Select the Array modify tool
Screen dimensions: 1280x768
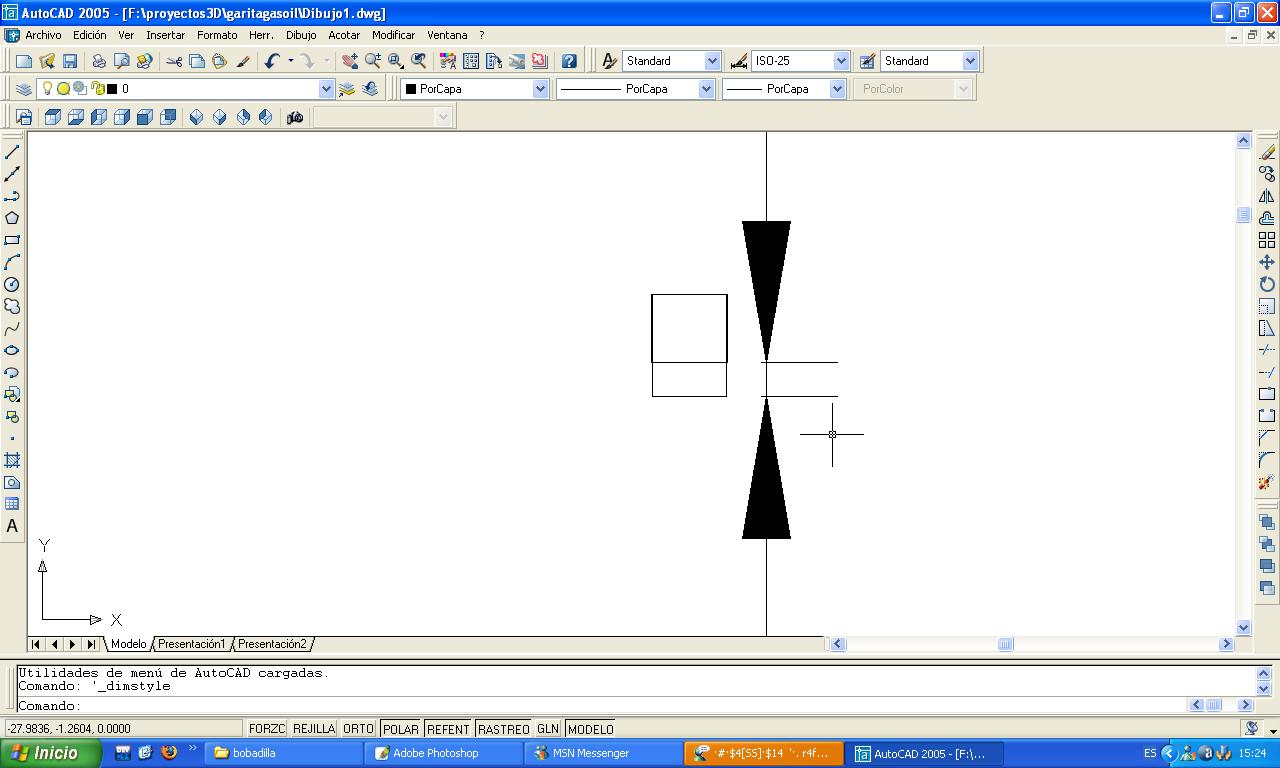1267,240
